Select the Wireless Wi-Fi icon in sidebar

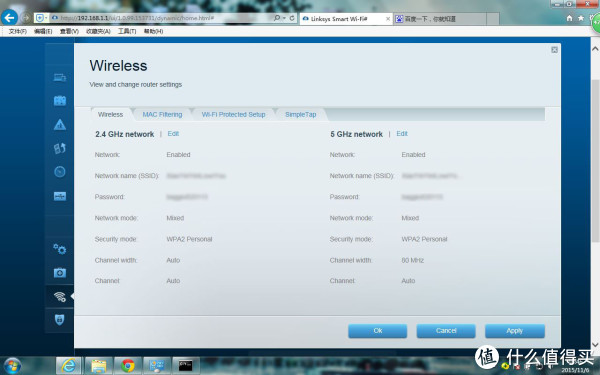[60, 297]
